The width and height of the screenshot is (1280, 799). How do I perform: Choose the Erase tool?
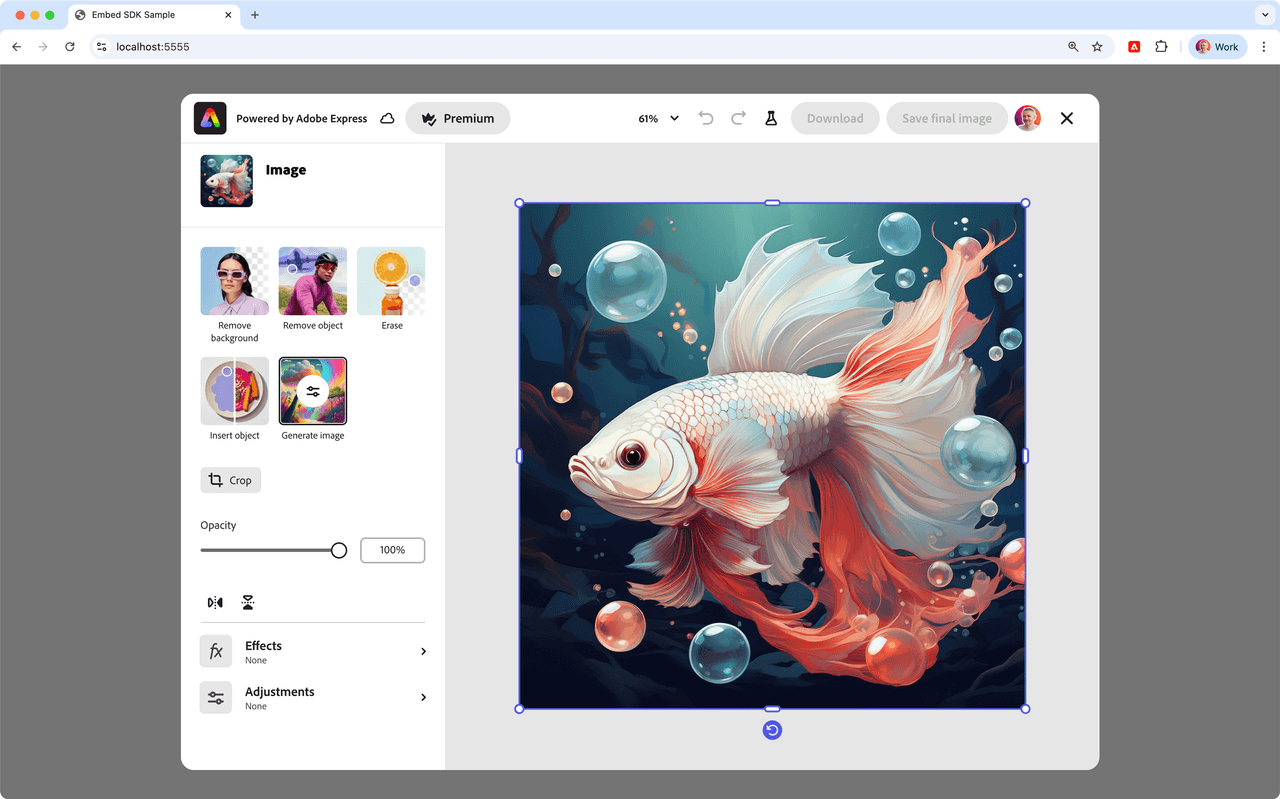[391, 281]
